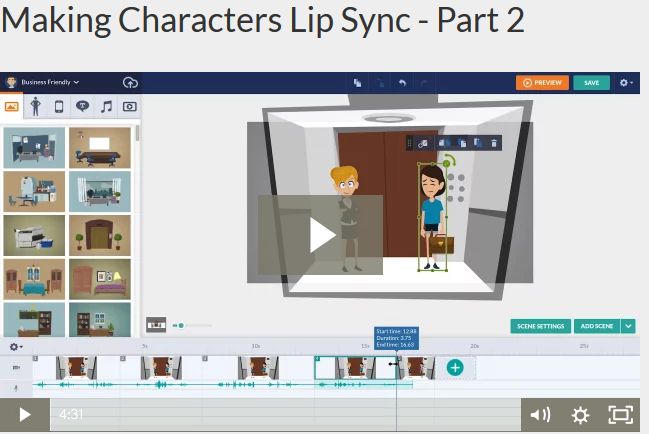Open the Backgrounds tab in the asset panel
The width and height of the screenshot is (649, 434).
pyautogui.click(x=12, y=107)
